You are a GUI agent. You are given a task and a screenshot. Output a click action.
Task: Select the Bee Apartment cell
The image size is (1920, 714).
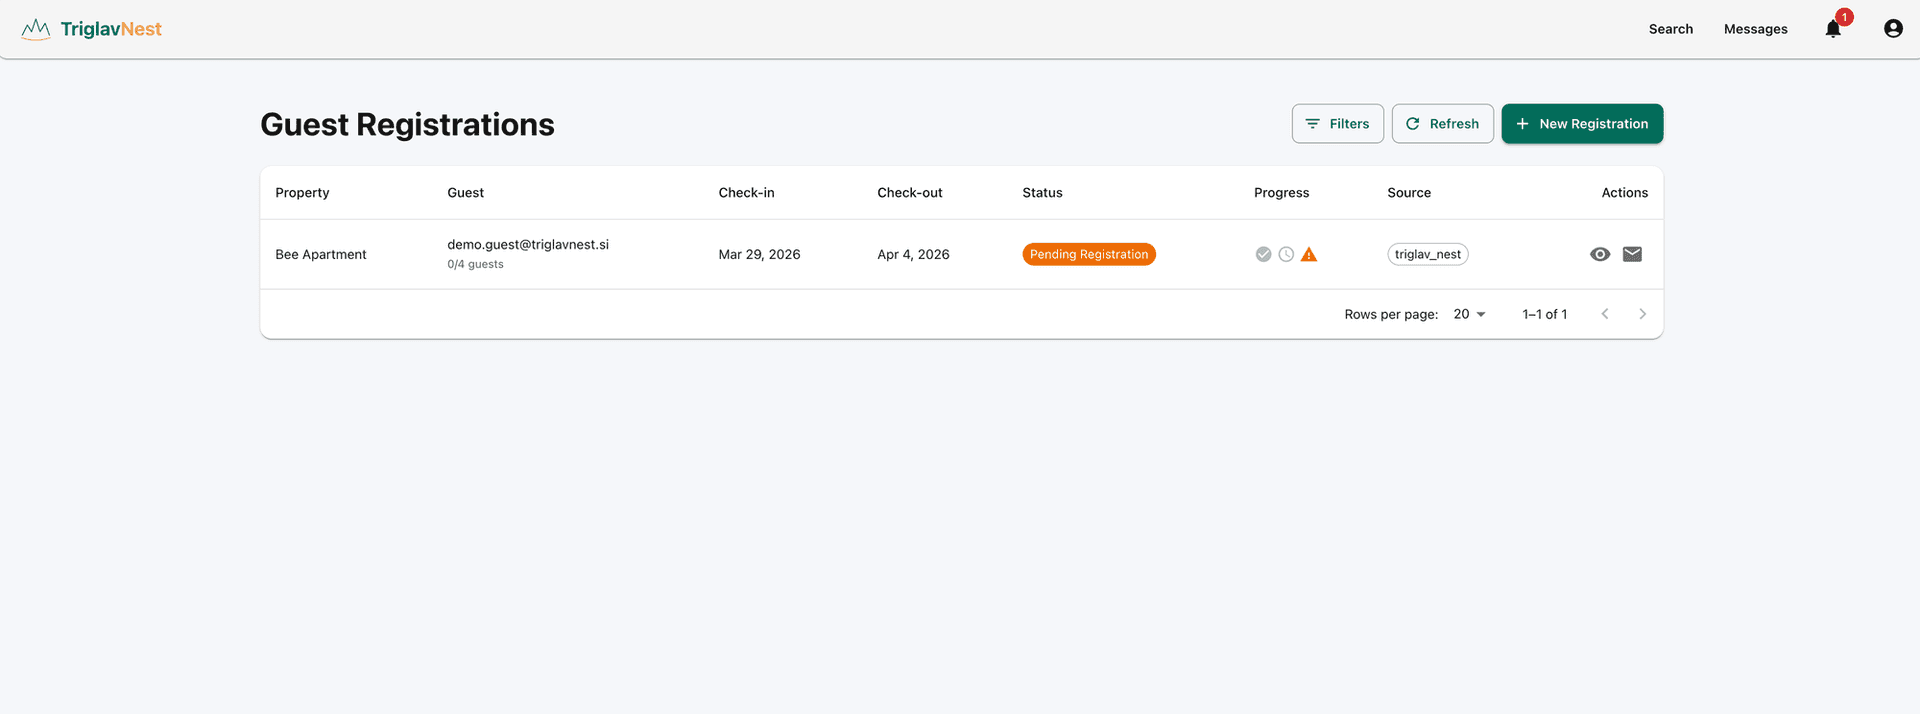click(x=321, y=254)
